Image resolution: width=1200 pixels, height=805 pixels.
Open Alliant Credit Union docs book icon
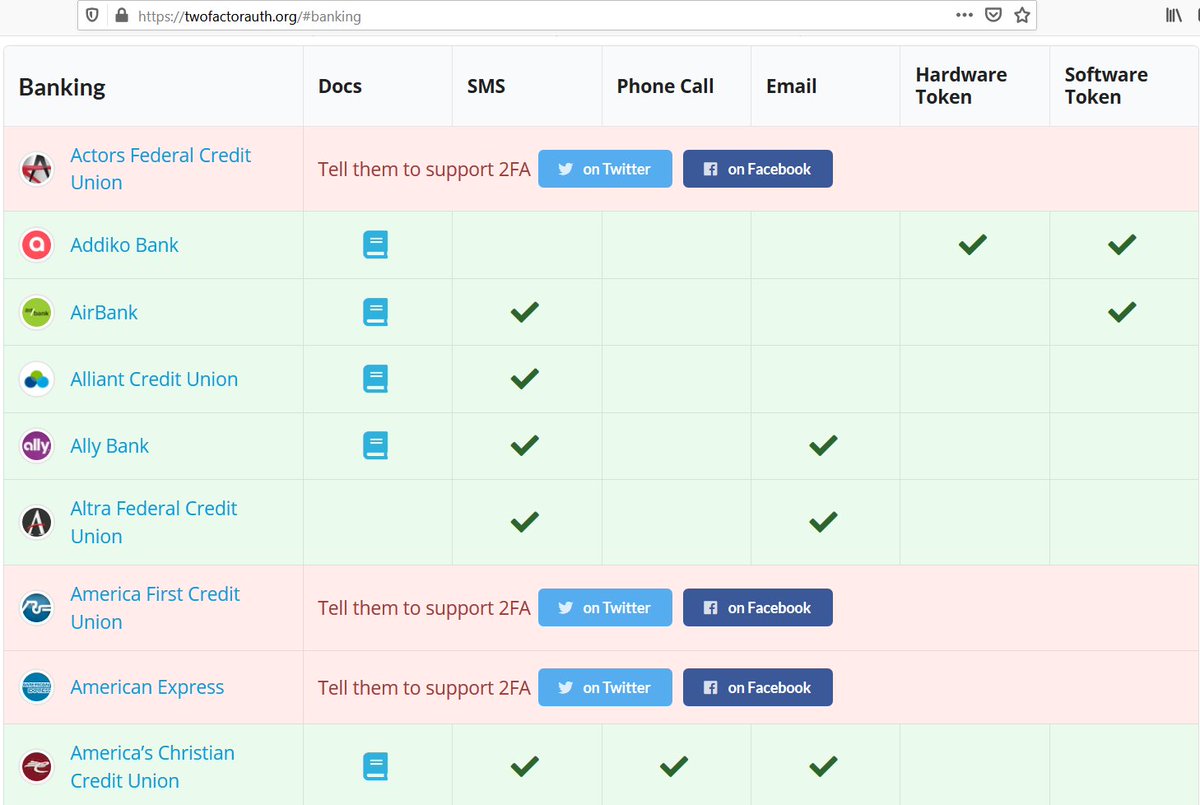pyautogui.click(x=375, y=379)
